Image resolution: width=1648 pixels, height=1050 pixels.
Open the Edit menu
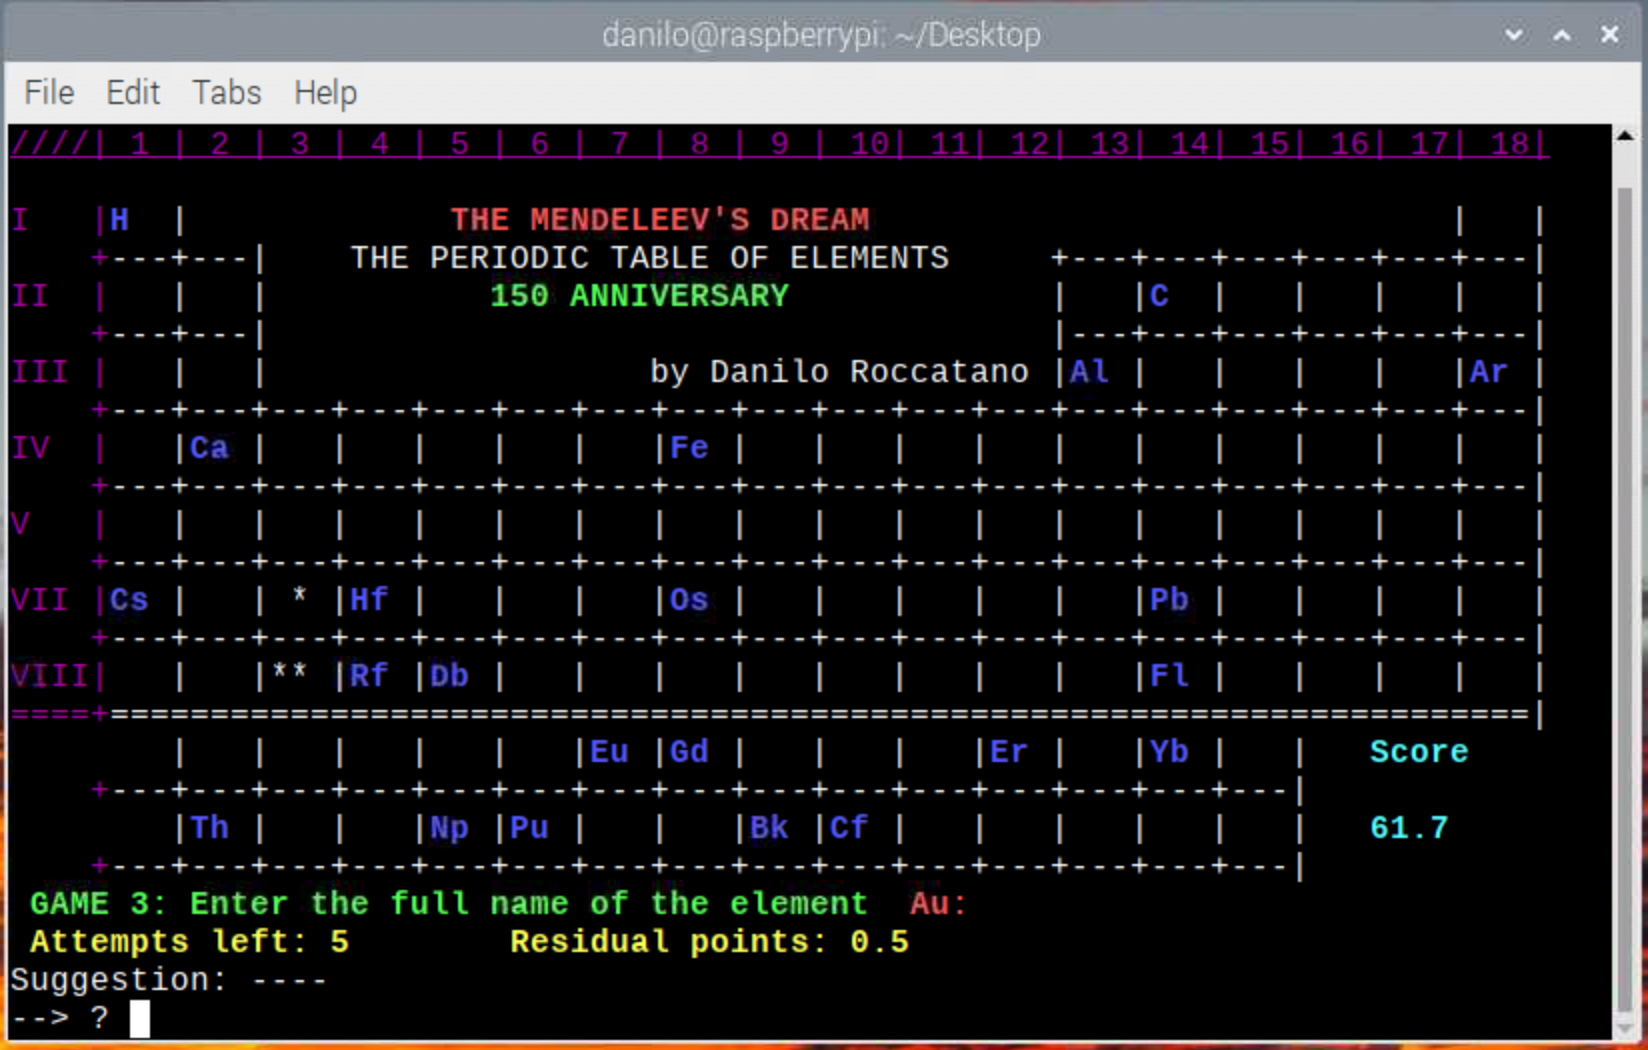(x=133, y=92)
